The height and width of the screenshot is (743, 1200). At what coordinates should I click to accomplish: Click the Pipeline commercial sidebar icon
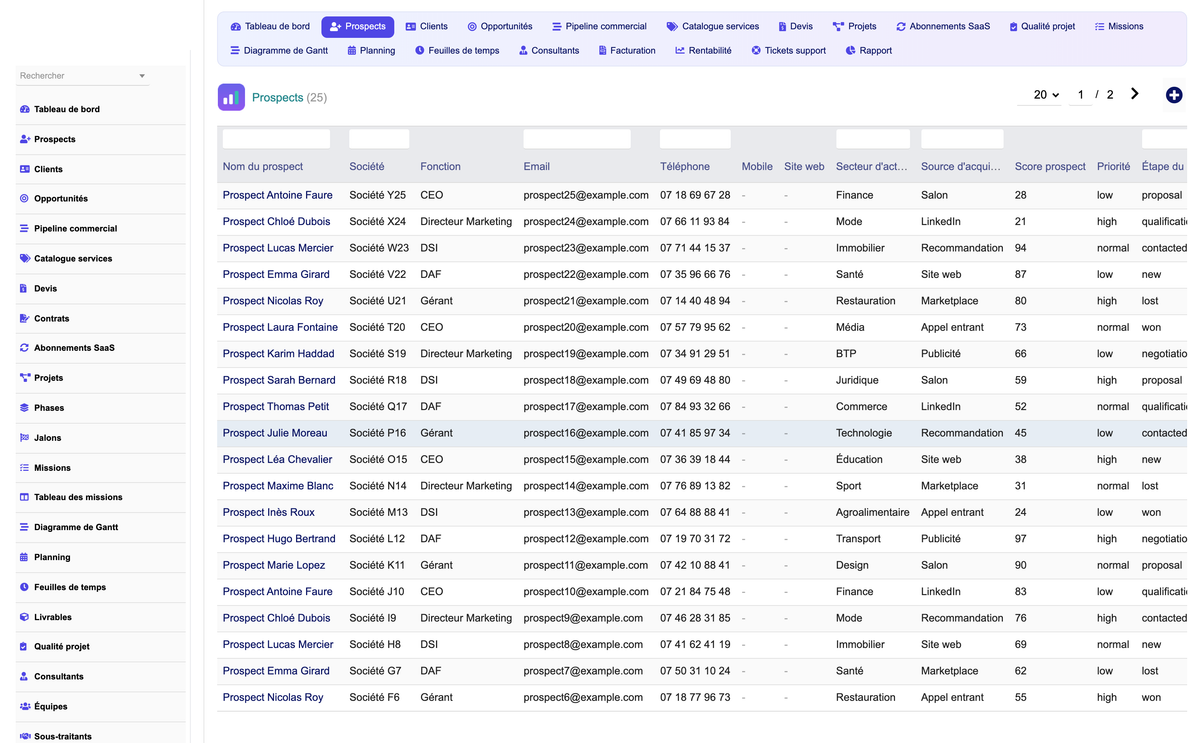click(x=25, y=228)
